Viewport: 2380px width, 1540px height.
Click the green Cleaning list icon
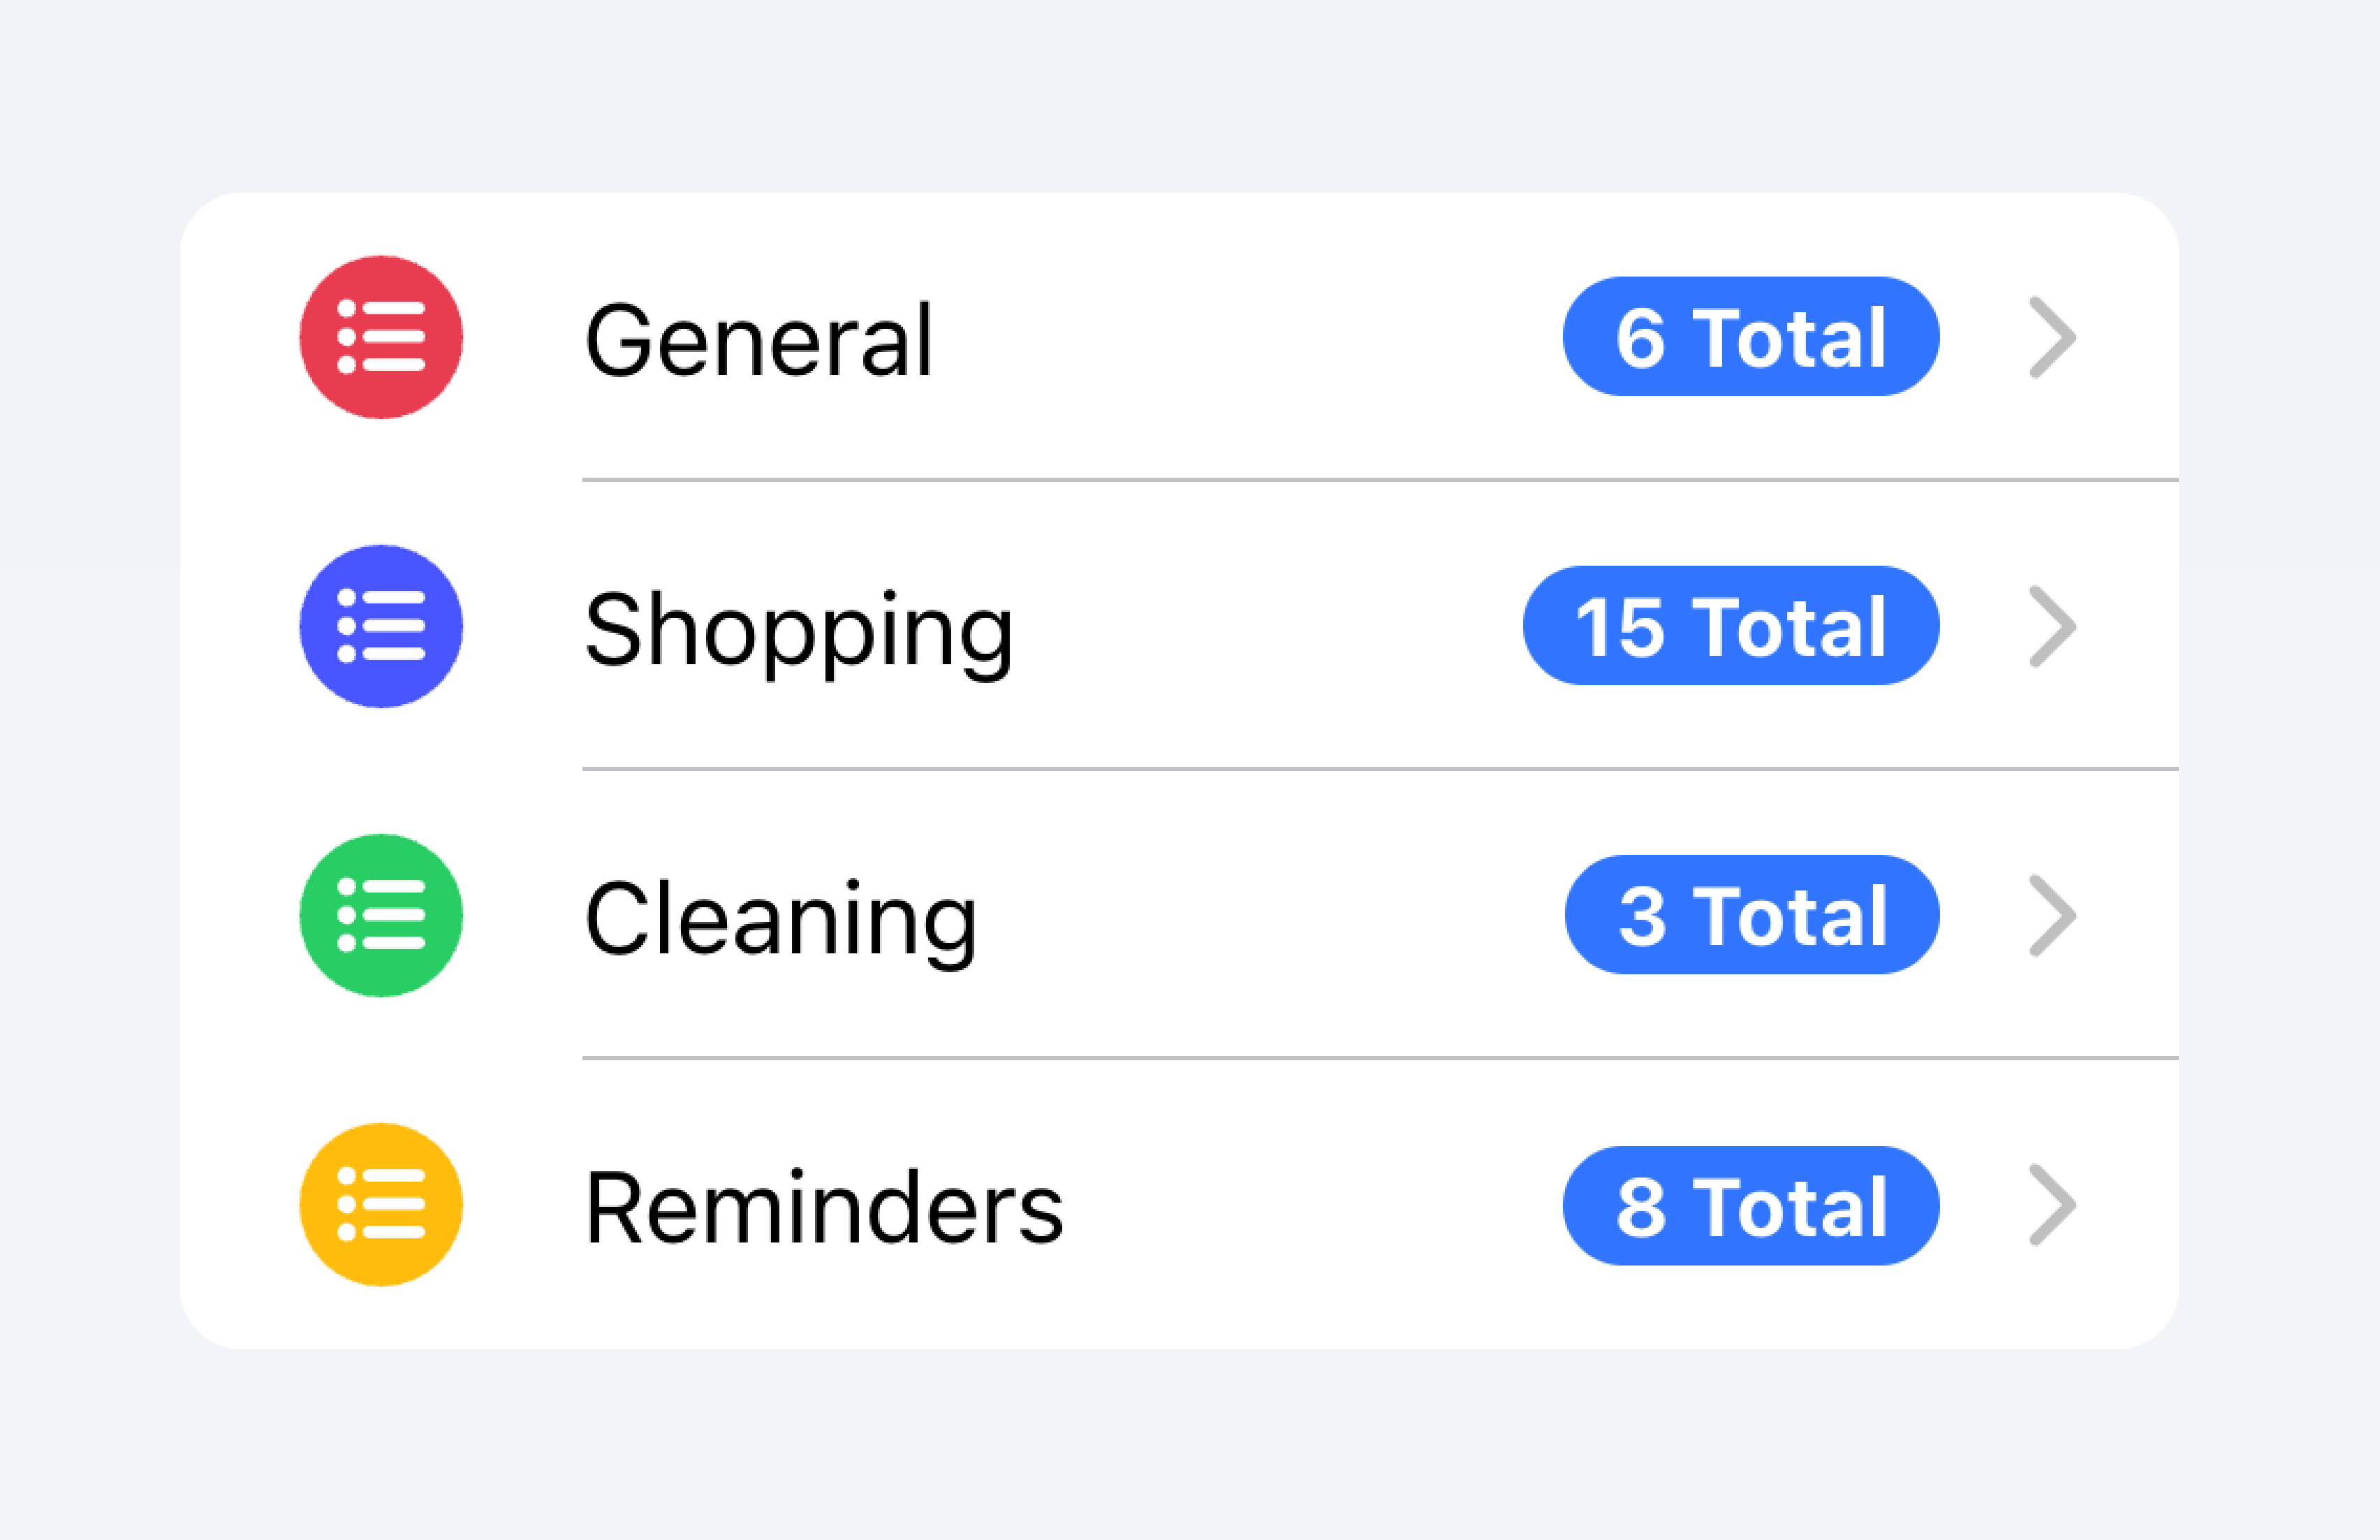382,915
